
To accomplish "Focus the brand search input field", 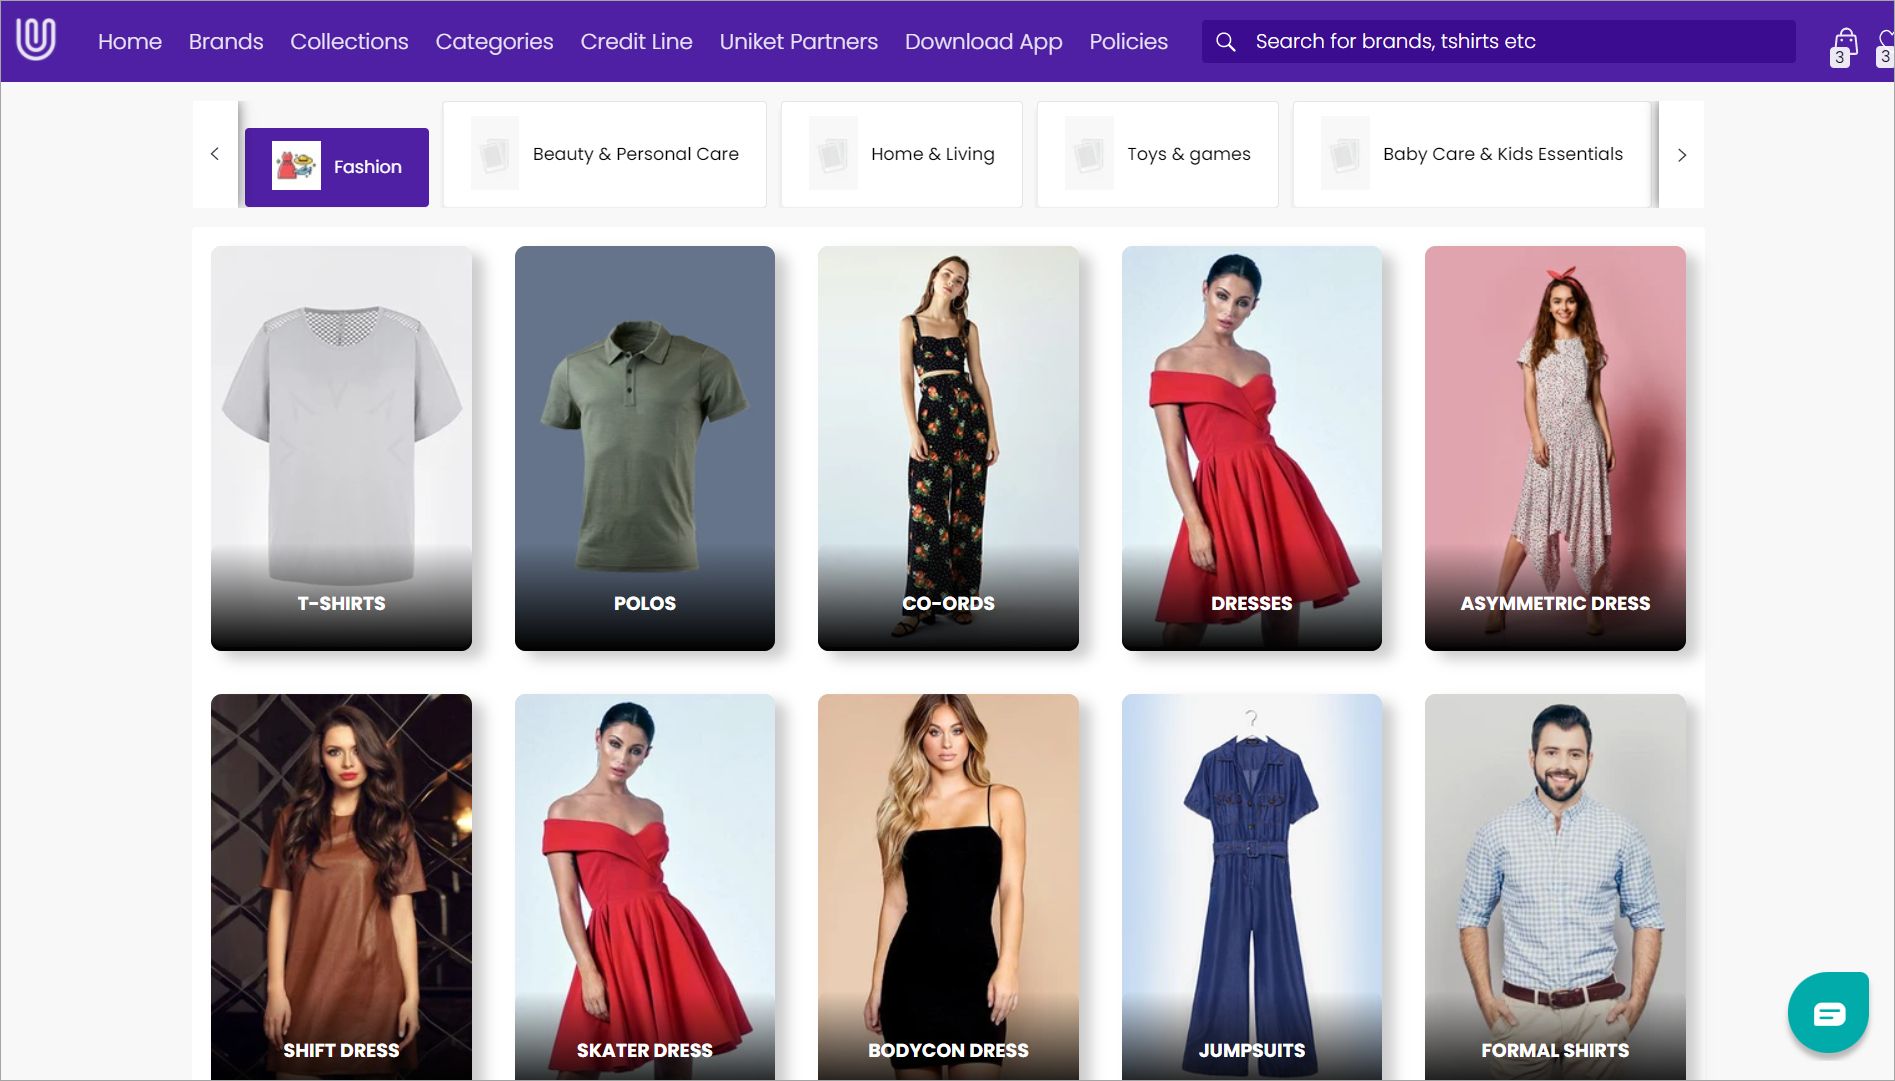I will [1498, 42].
